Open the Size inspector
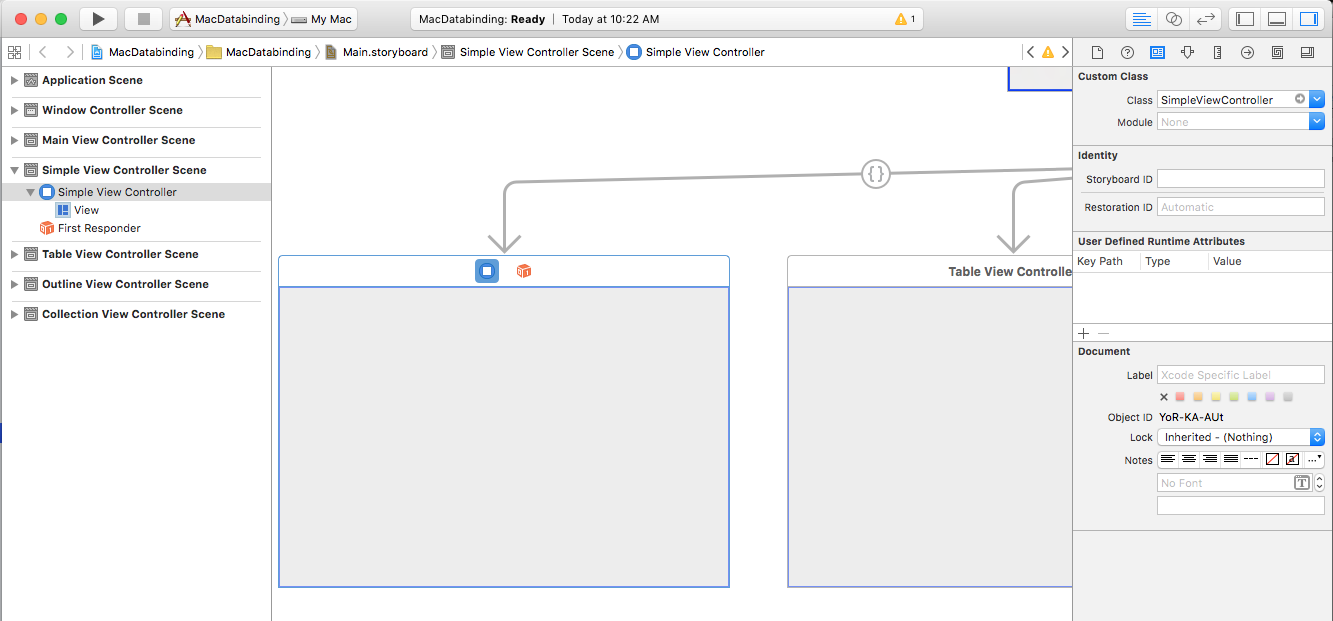 (1217, 52)
